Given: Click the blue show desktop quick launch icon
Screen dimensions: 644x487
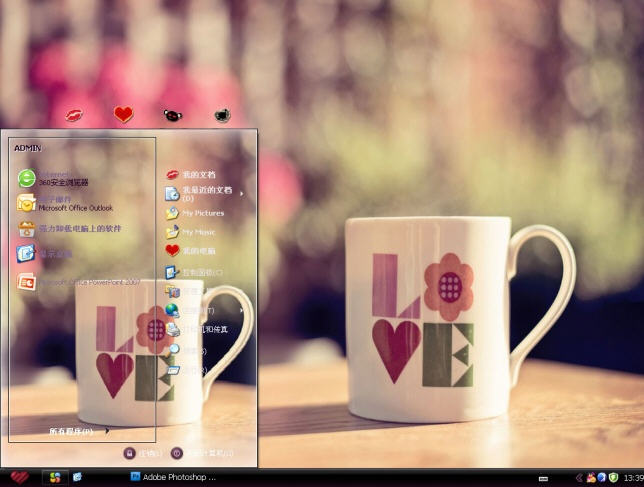Looking at the screenshot, I should coord(77,477).
